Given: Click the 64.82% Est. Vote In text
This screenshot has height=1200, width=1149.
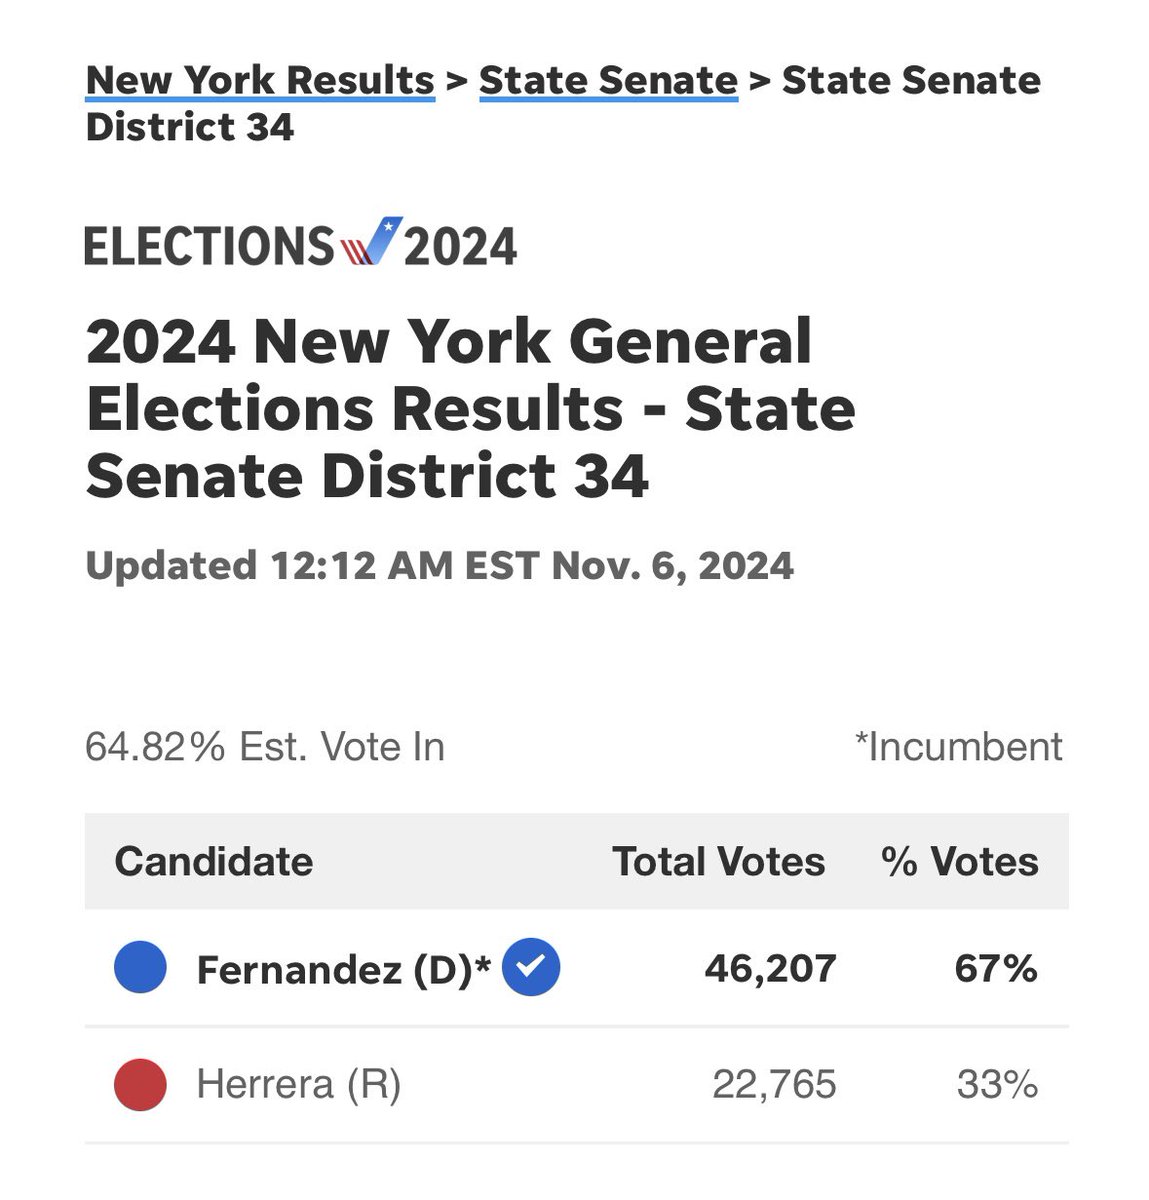Looking at the screenshot, I should tap(265, 747).
